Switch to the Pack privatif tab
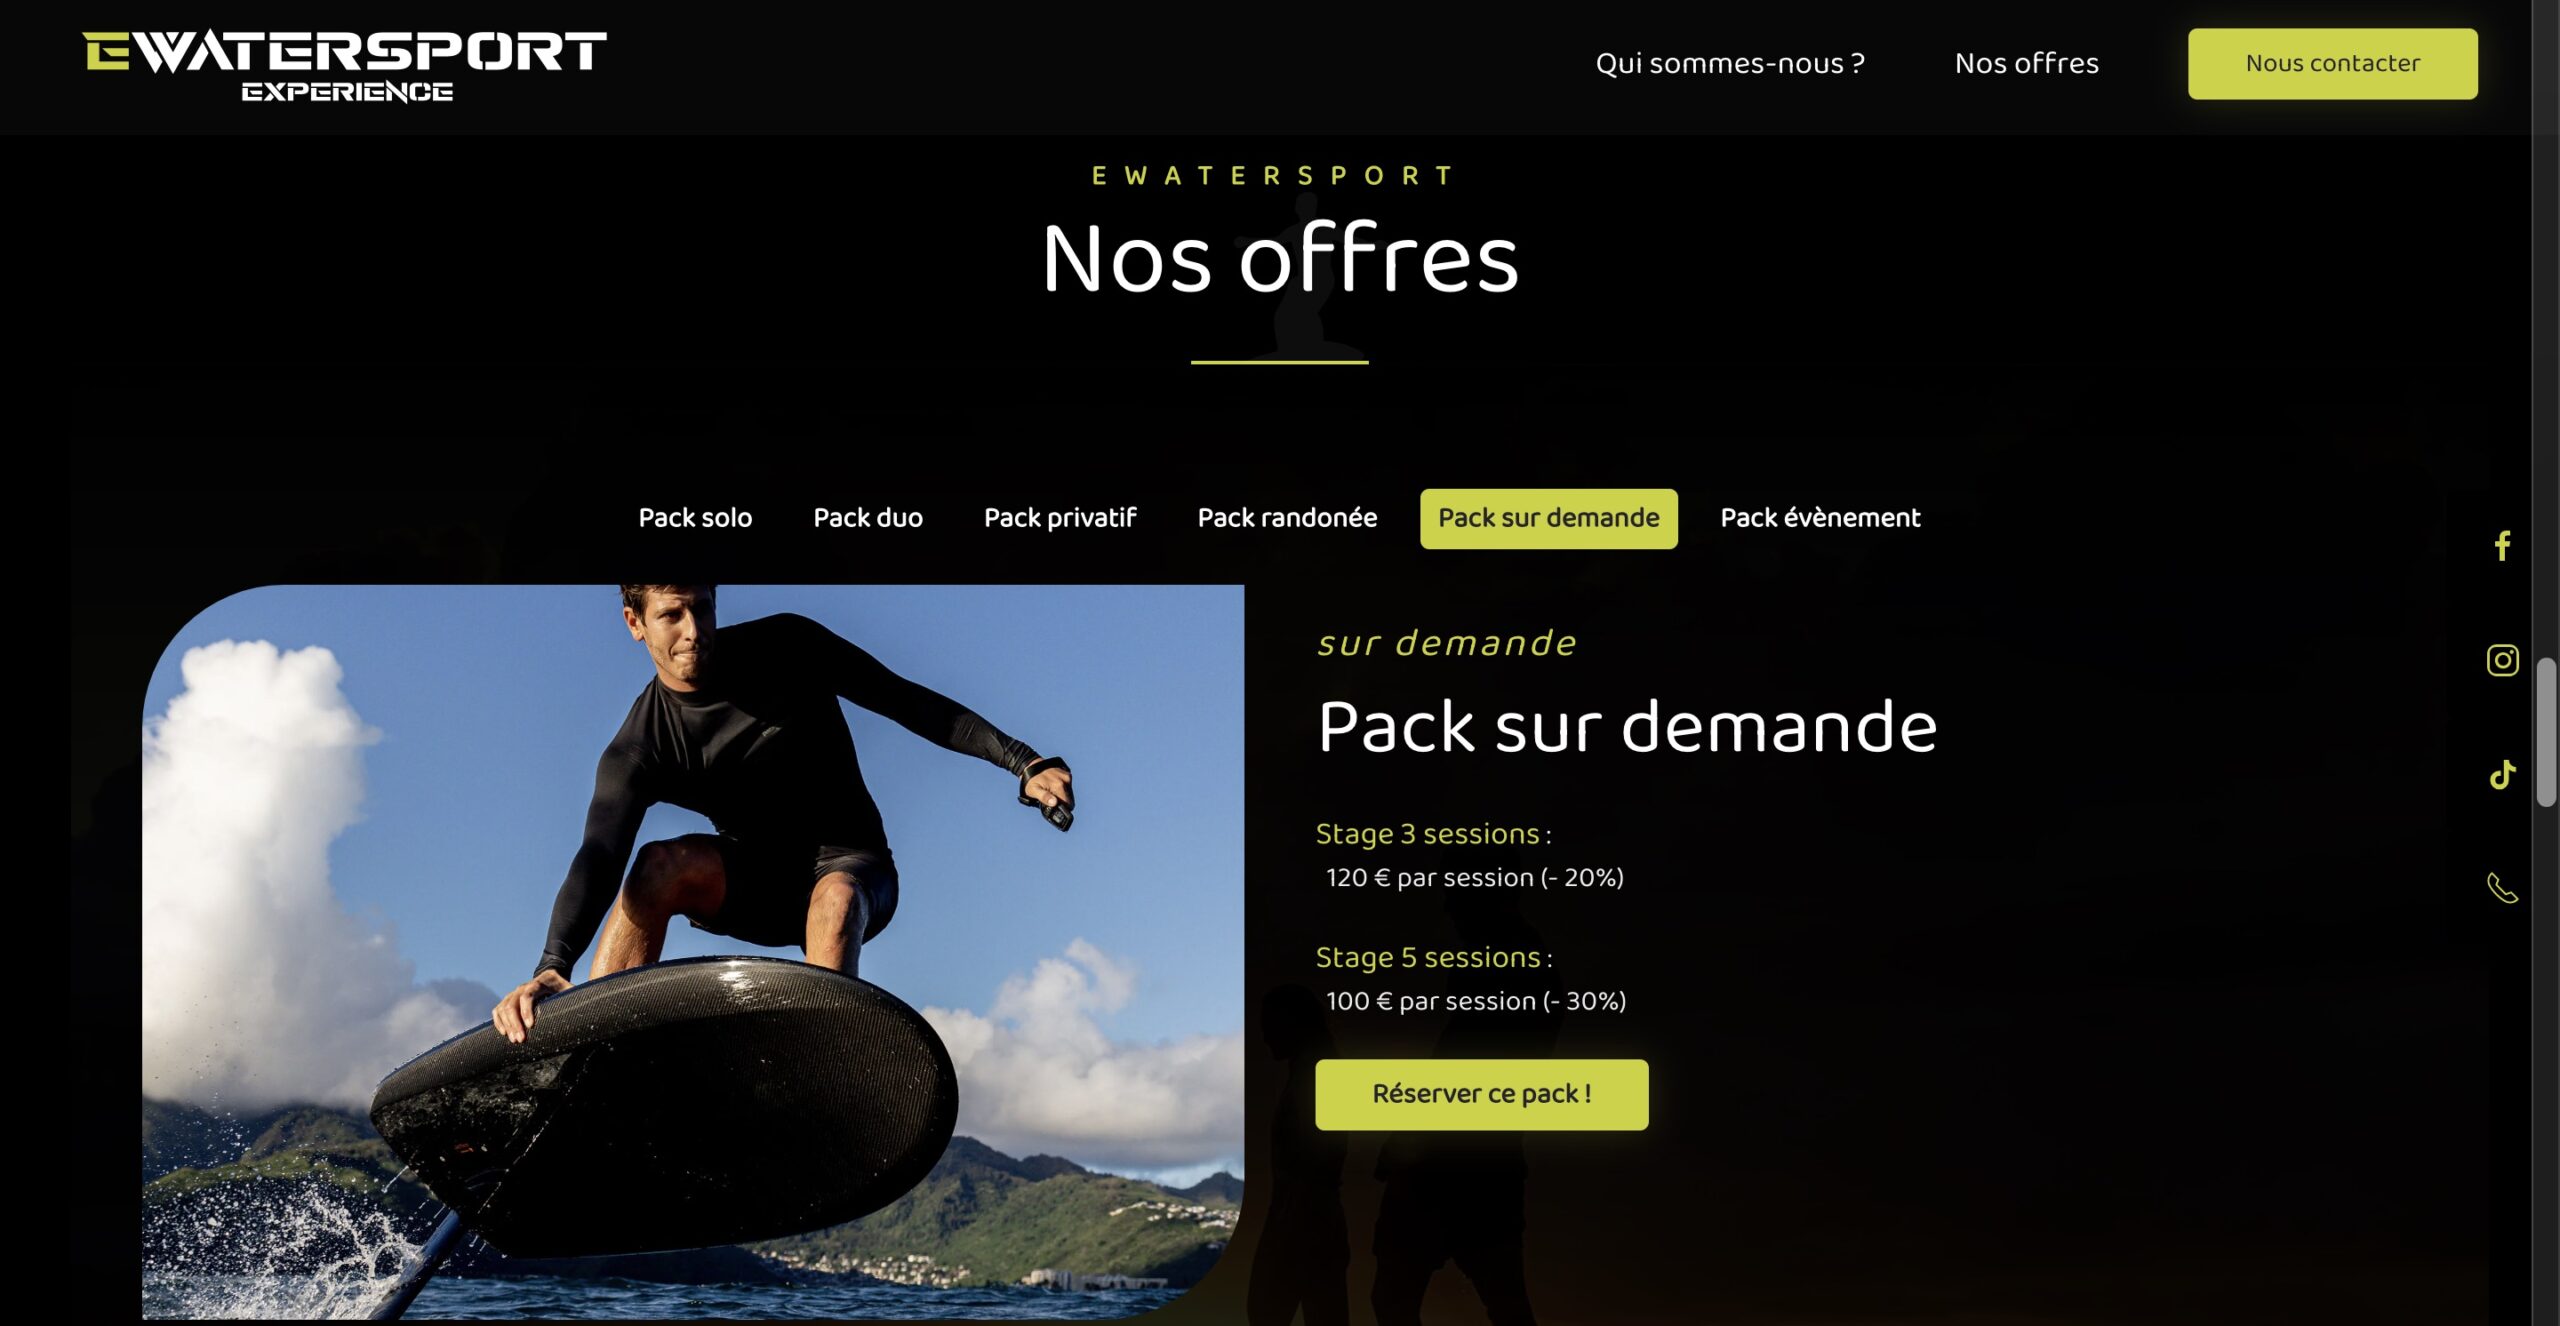The height and width of the screenshot is (1326, 2560). (x=1060, y=518)
